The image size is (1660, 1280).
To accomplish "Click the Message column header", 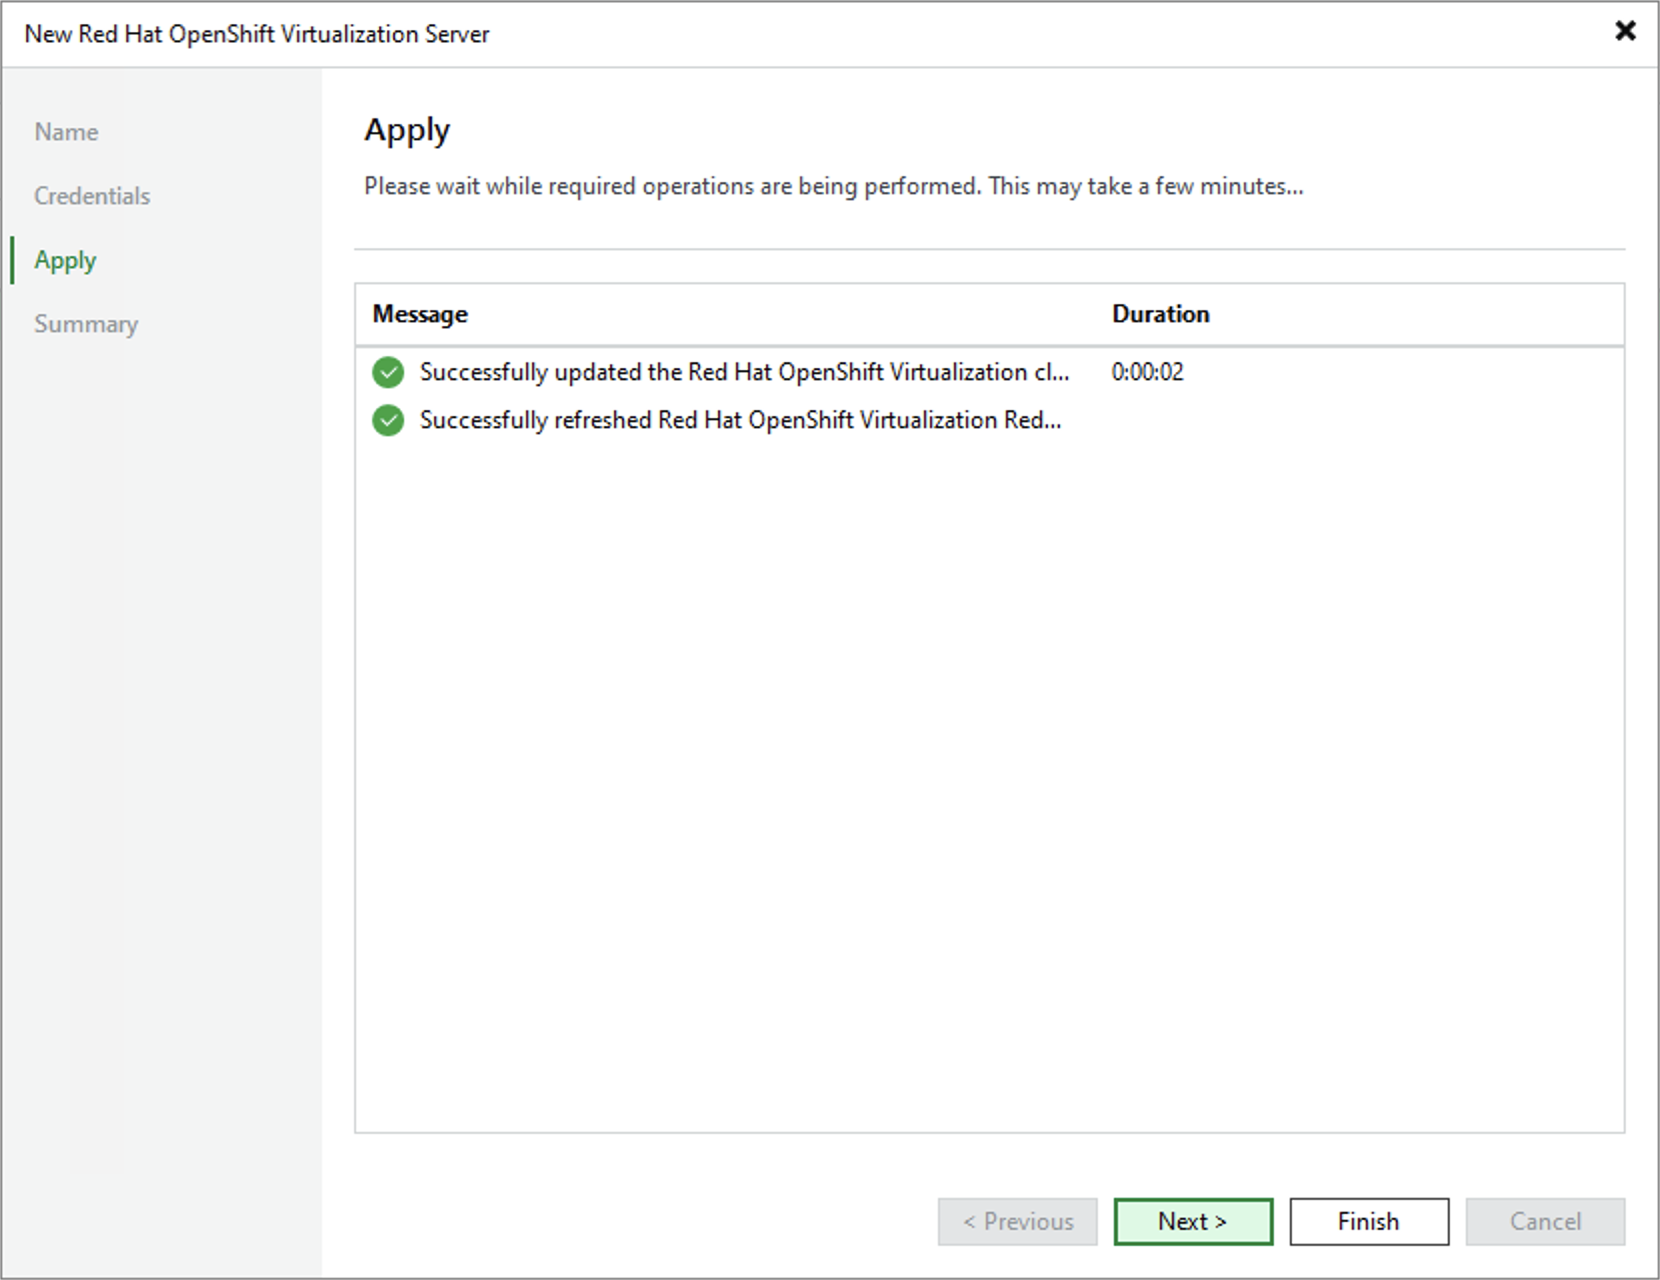I will (420, 314).
